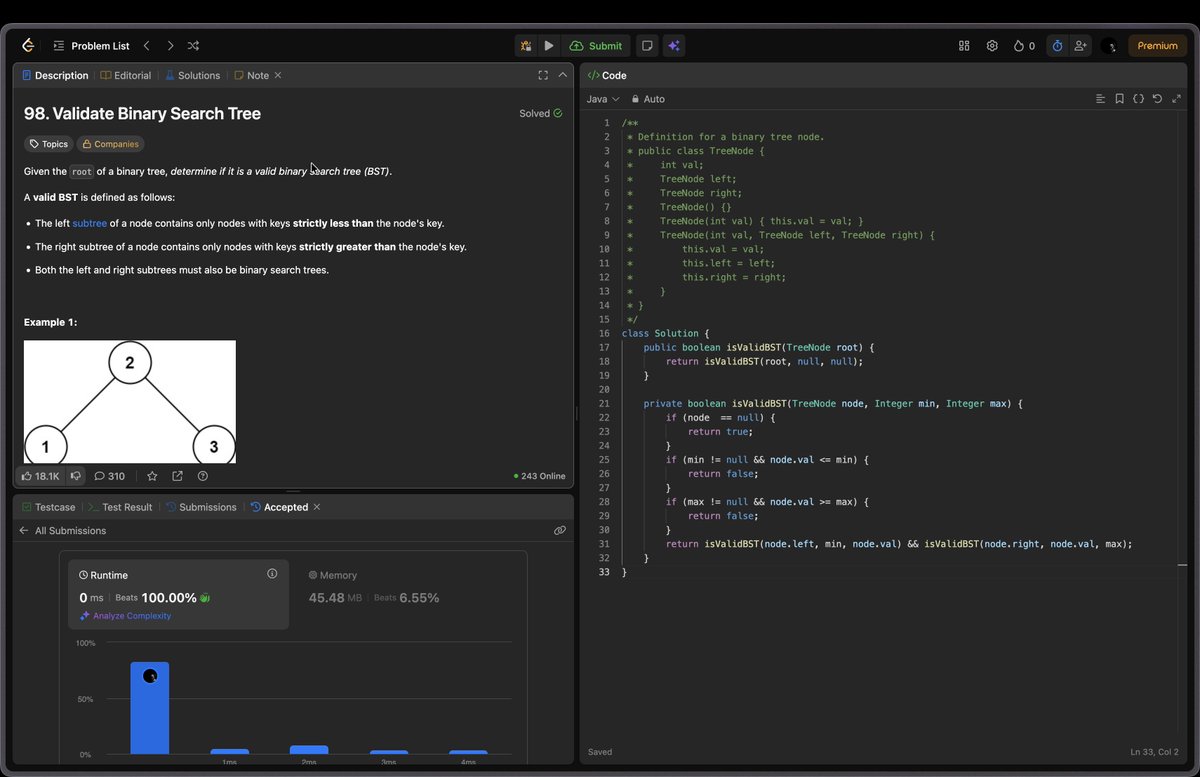Toggle the stopwatch timer in the header

pos(1057,45)
